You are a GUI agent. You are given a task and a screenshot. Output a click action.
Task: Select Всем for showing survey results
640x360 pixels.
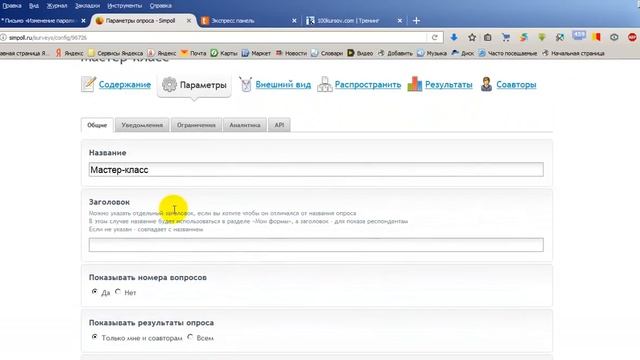[x=190, y=337]
